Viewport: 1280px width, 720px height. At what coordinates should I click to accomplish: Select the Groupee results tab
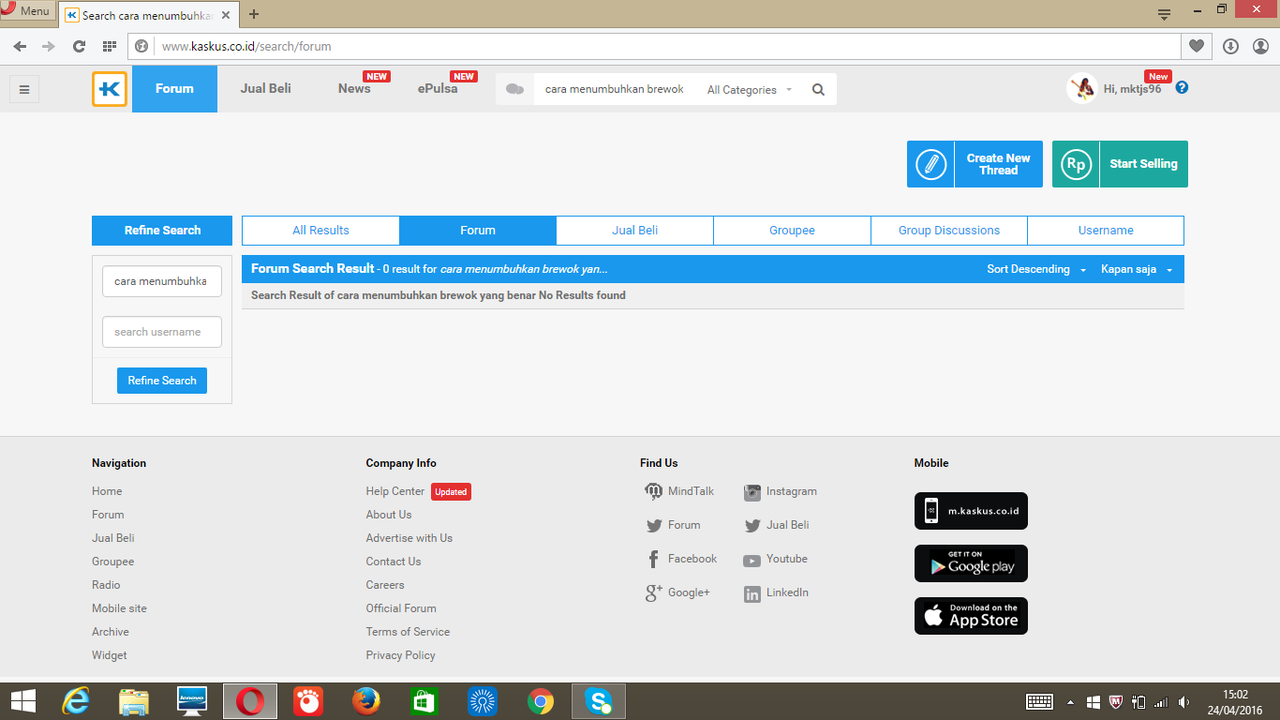[x=792, y=230]
